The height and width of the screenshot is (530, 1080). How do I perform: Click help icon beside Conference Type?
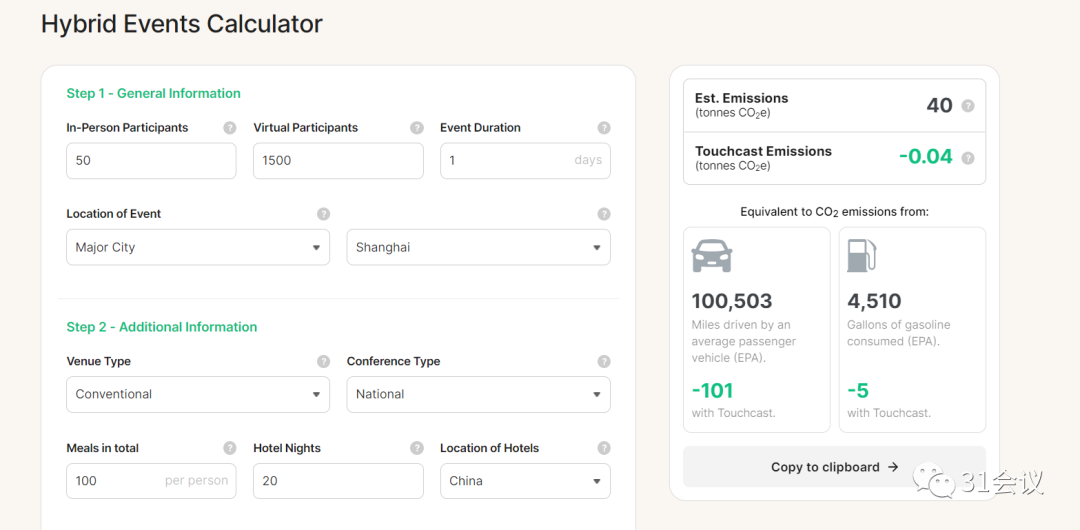tap(604, 362)
